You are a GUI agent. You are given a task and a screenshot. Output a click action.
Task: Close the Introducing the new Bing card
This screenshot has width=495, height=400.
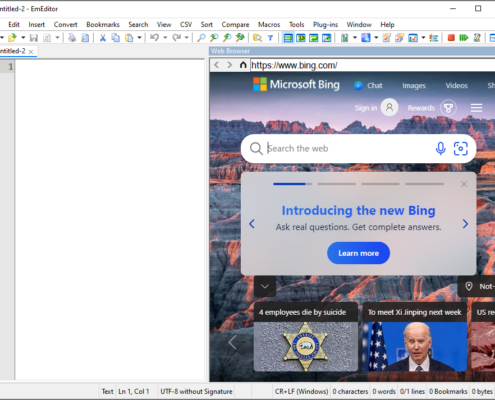464,184
